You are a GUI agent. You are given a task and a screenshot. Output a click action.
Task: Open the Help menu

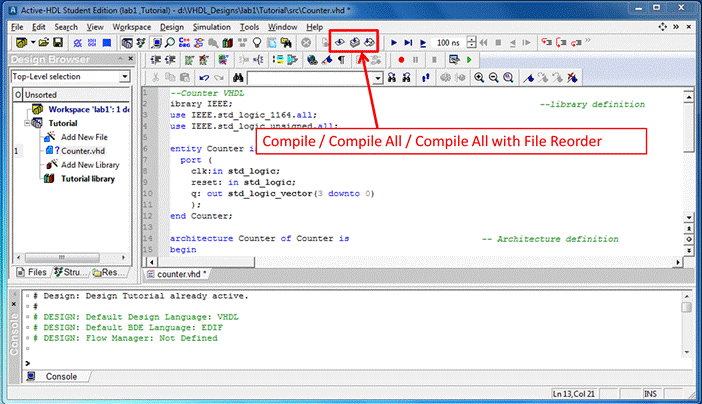coord(314,27)
